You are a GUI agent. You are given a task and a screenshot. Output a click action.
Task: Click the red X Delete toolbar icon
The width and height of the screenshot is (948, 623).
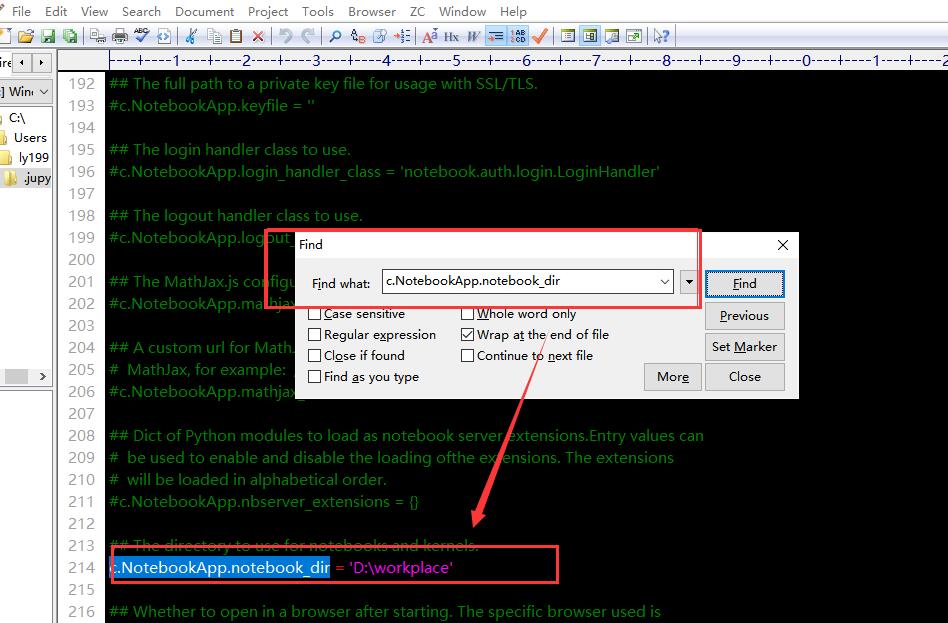[258, 36]
